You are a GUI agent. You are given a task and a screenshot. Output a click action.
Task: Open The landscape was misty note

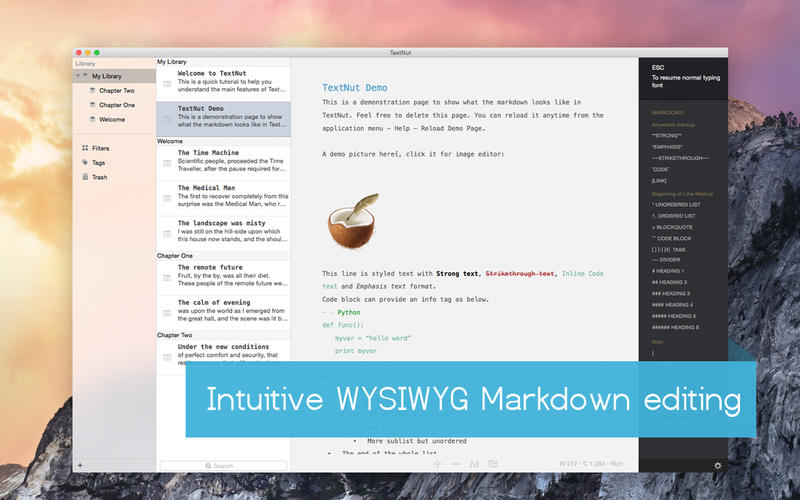[223, 234]
